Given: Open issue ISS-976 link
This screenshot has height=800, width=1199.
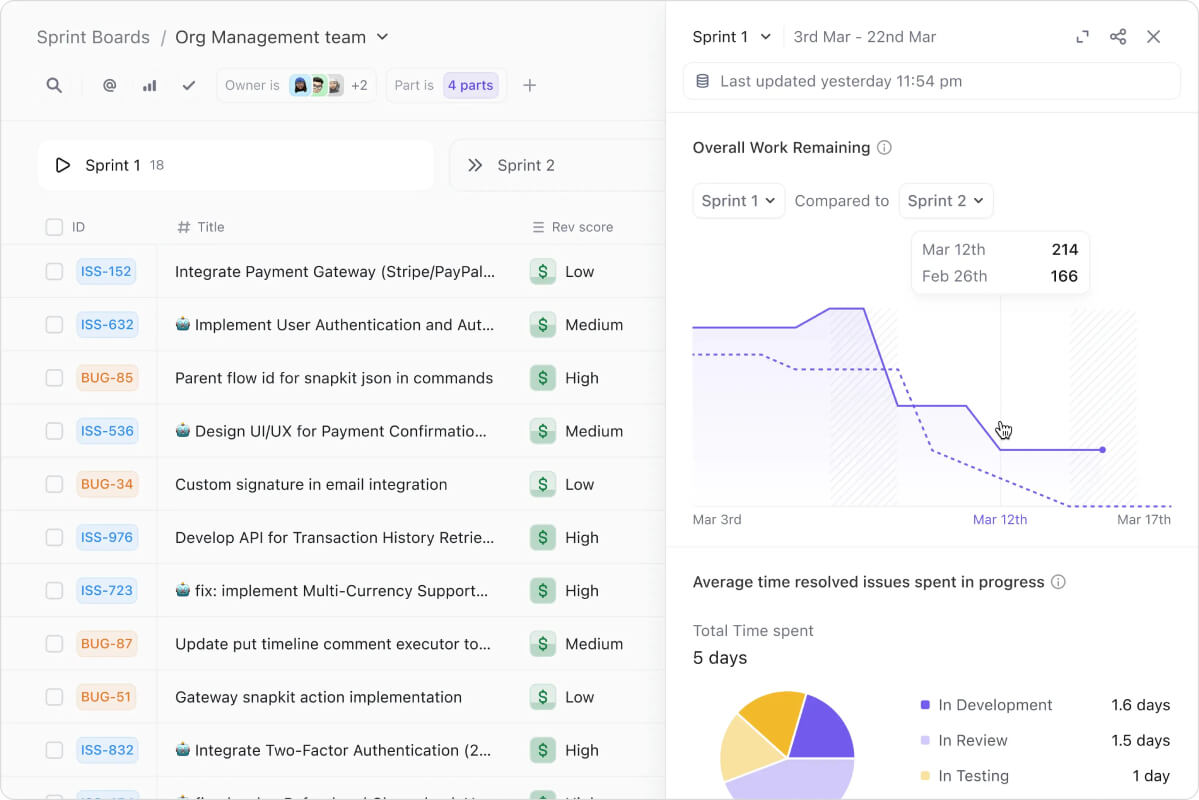Looking at the screenshot, I should coord(106,538).
